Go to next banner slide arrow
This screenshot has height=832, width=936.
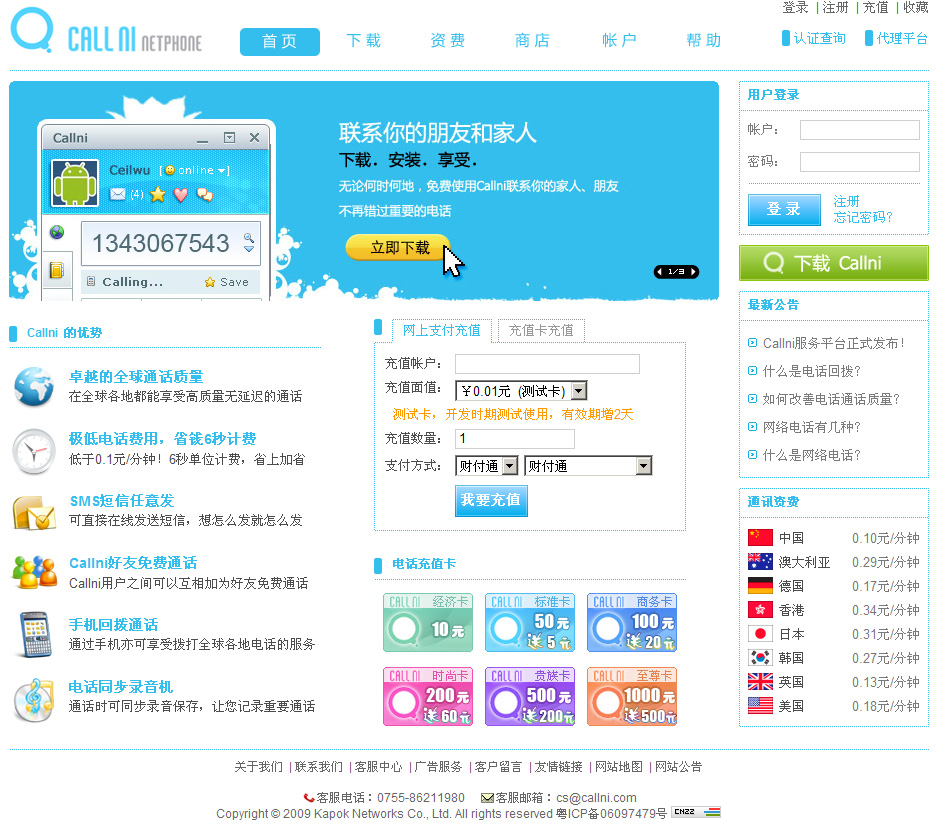[x=692, y=272]
